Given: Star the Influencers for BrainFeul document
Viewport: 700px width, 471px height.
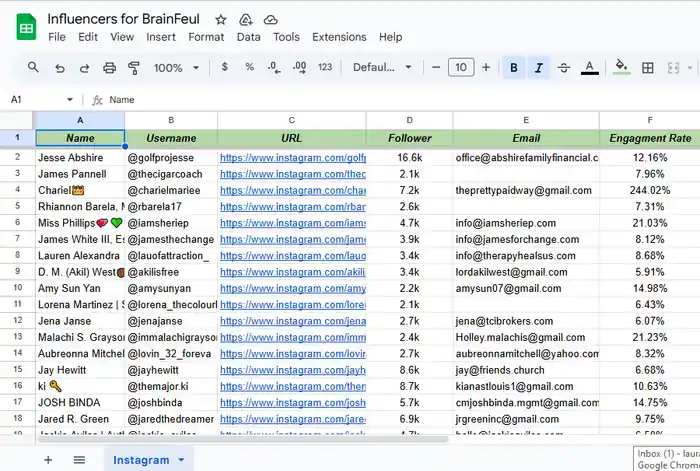Looking at the screenshot, I should coord(221,20).
